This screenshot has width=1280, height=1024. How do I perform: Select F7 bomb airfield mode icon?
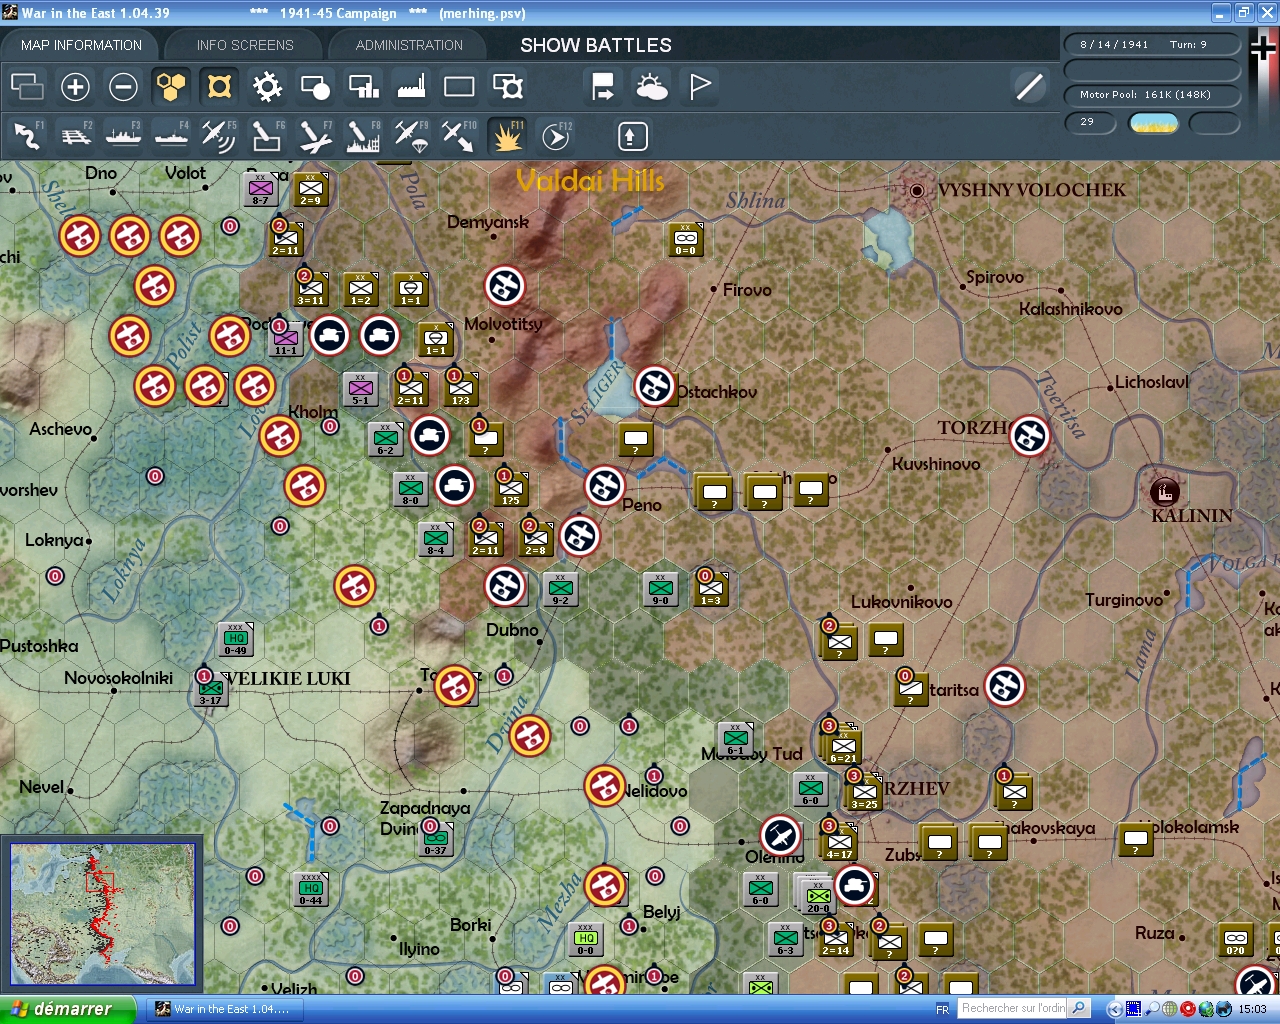pyautogui.click(x=315, y=136)
